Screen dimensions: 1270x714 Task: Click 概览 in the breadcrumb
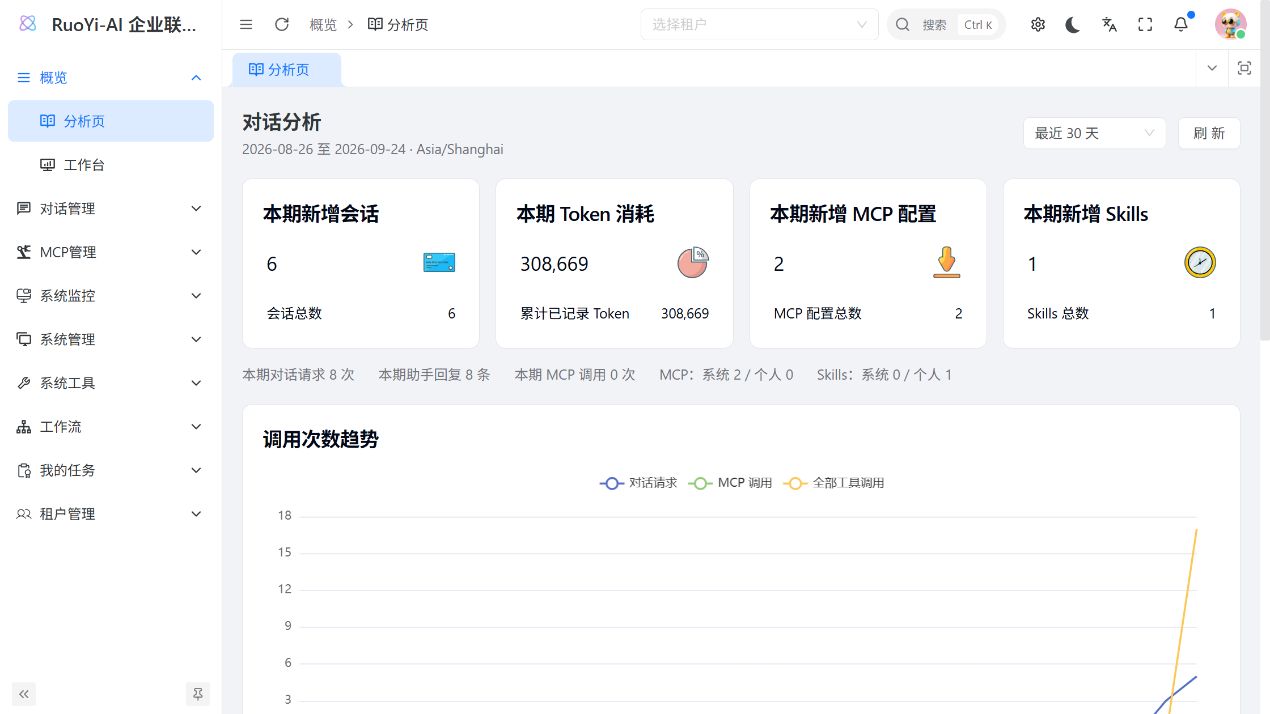[x=323, y=25]
